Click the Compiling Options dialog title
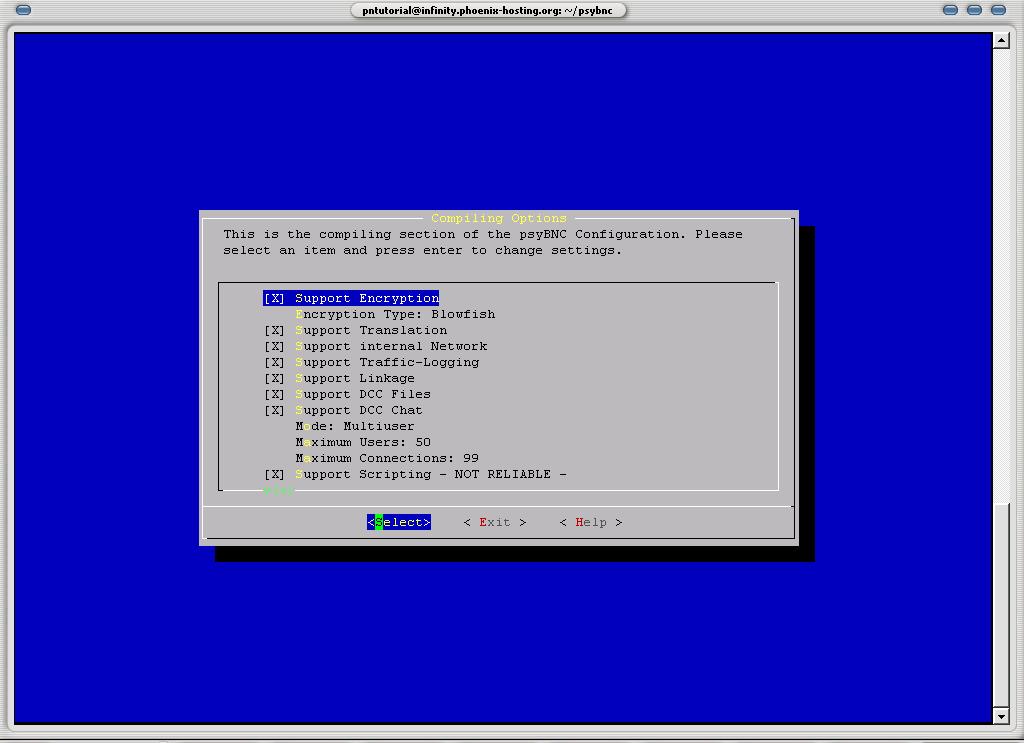This screenshot has width=1024, height=743. [x=499, y=218]
